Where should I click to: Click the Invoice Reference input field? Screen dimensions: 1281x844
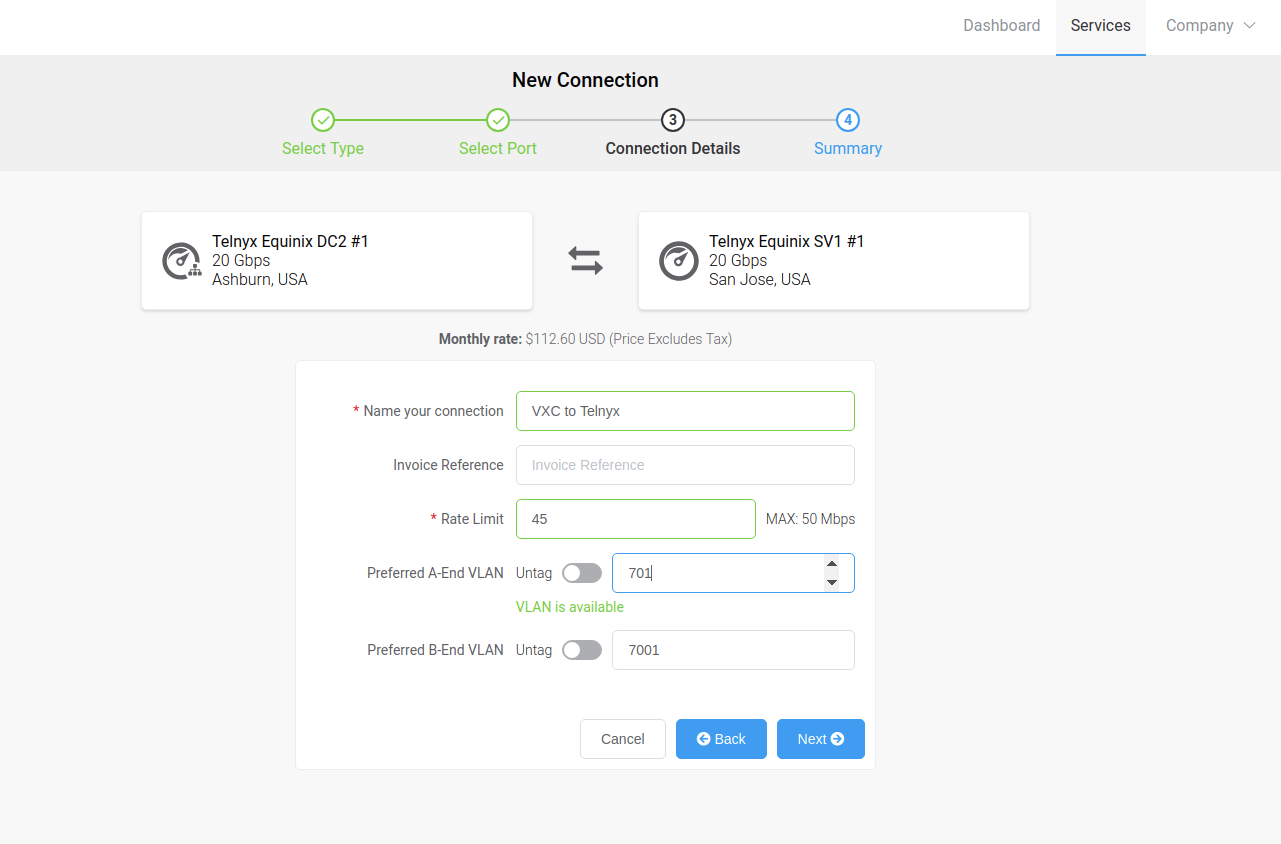(x=685, y=465)
